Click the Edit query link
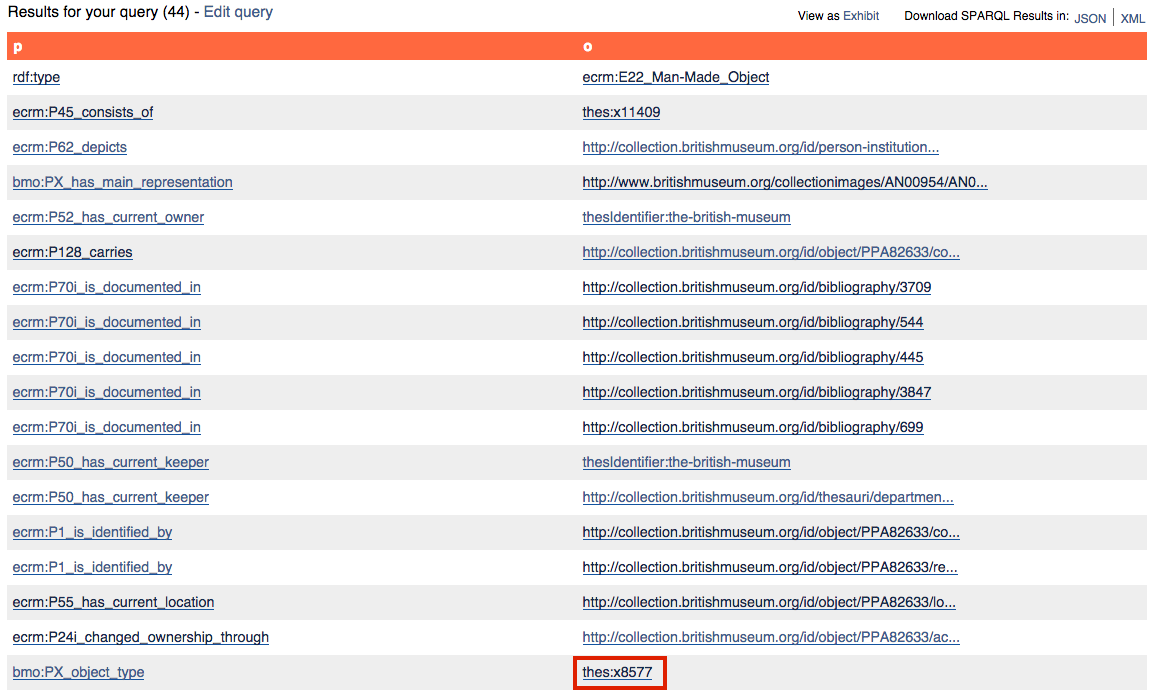1152x691 pixels. coord(238,13)
